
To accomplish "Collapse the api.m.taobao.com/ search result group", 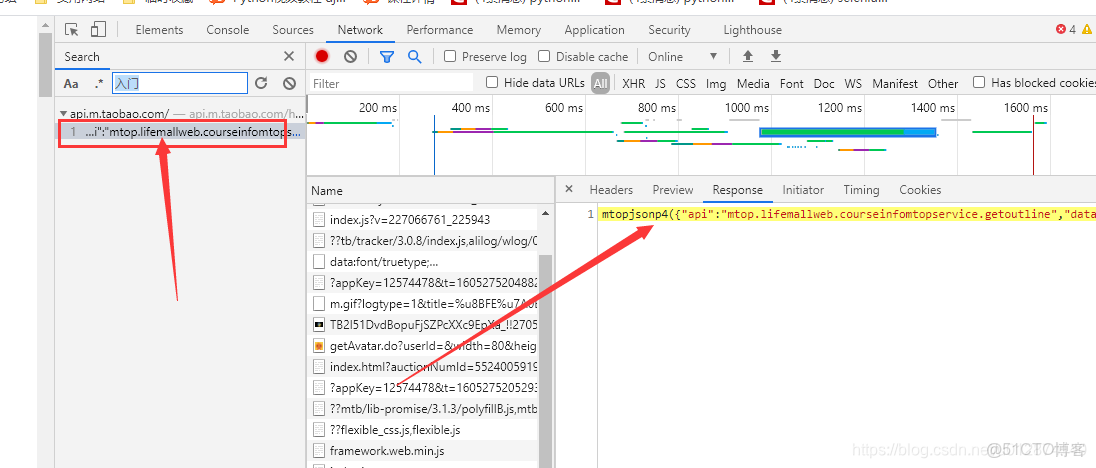I will (64, 113).
